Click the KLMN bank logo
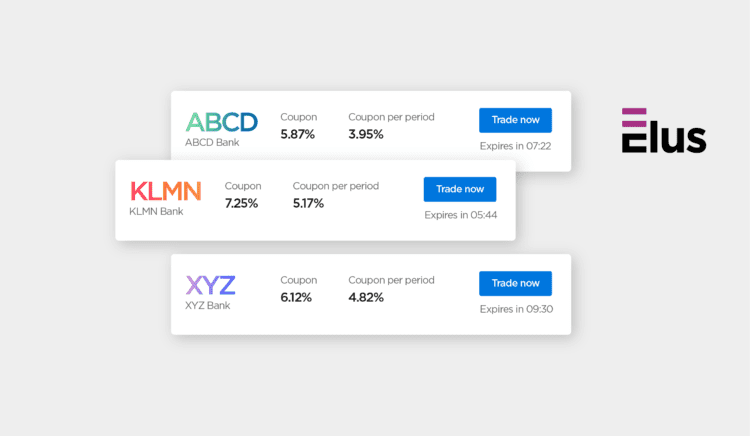Screen dimensions: 750x436 pos(165,190)
